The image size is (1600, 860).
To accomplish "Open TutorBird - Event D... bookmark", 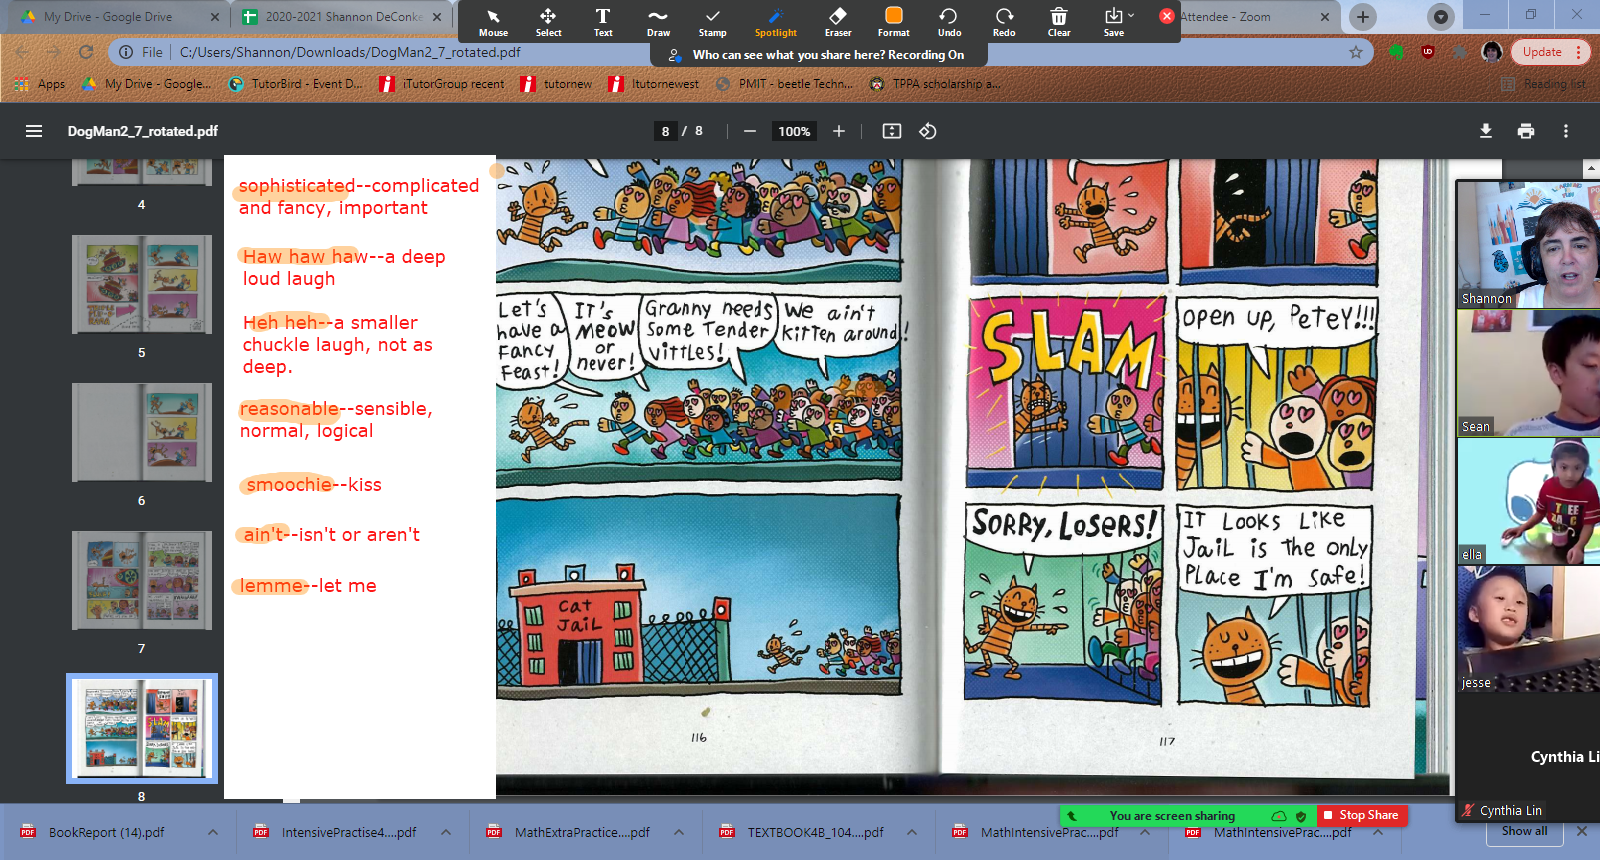I will click(296, 84).
